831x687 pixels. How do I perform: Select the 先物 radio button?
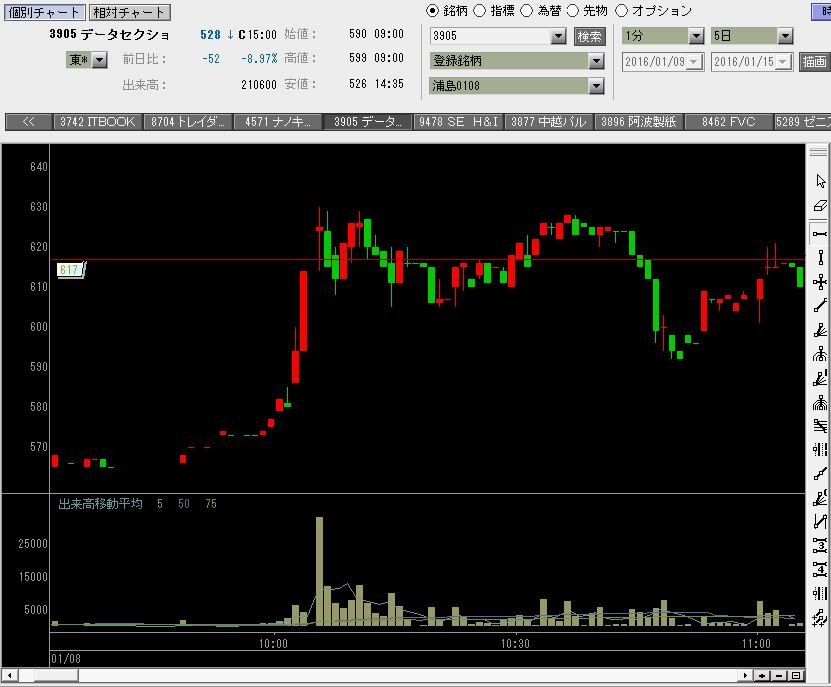[x=573, y=11]
